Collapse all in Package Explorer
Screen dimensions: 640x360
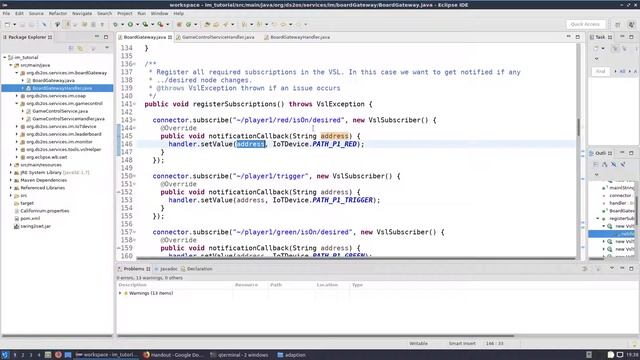[x=71, y=48]
